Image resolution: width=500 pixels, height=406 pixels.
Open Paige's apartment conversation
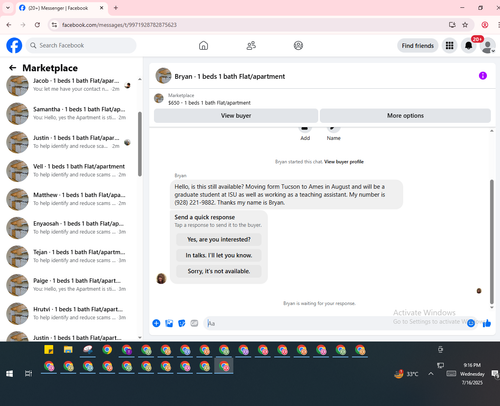tap(70, 285)
